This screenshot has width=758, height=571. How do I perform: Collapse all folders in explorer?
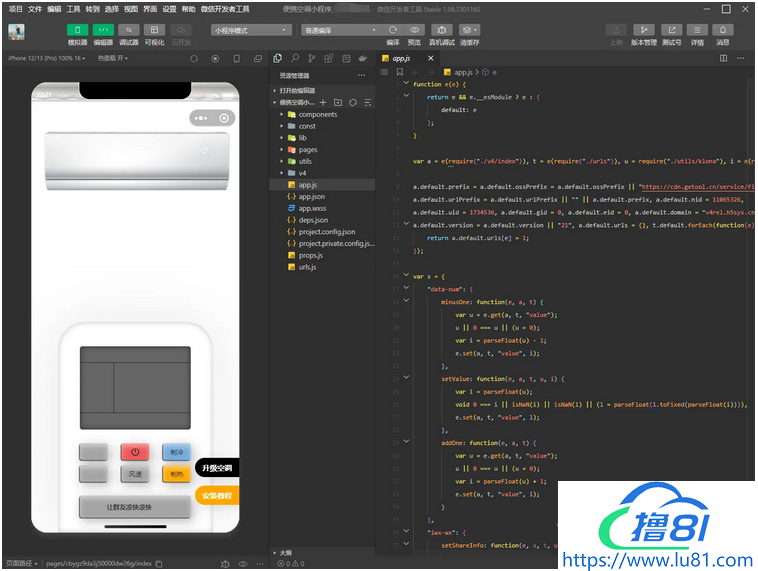pyautogui.click(x=368, y=102)
